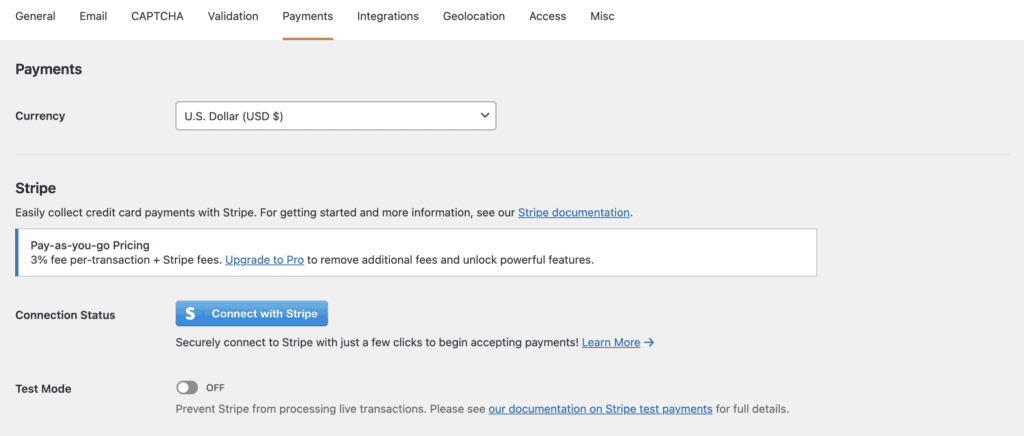Go to the Validation tab

(233, 16)
